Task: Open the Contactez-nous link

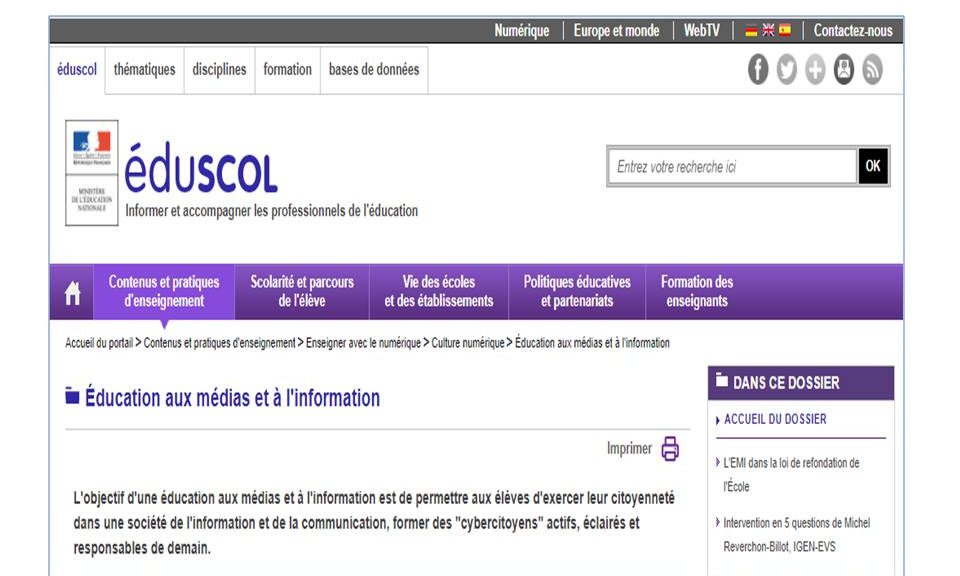Action: pos(853,31)
